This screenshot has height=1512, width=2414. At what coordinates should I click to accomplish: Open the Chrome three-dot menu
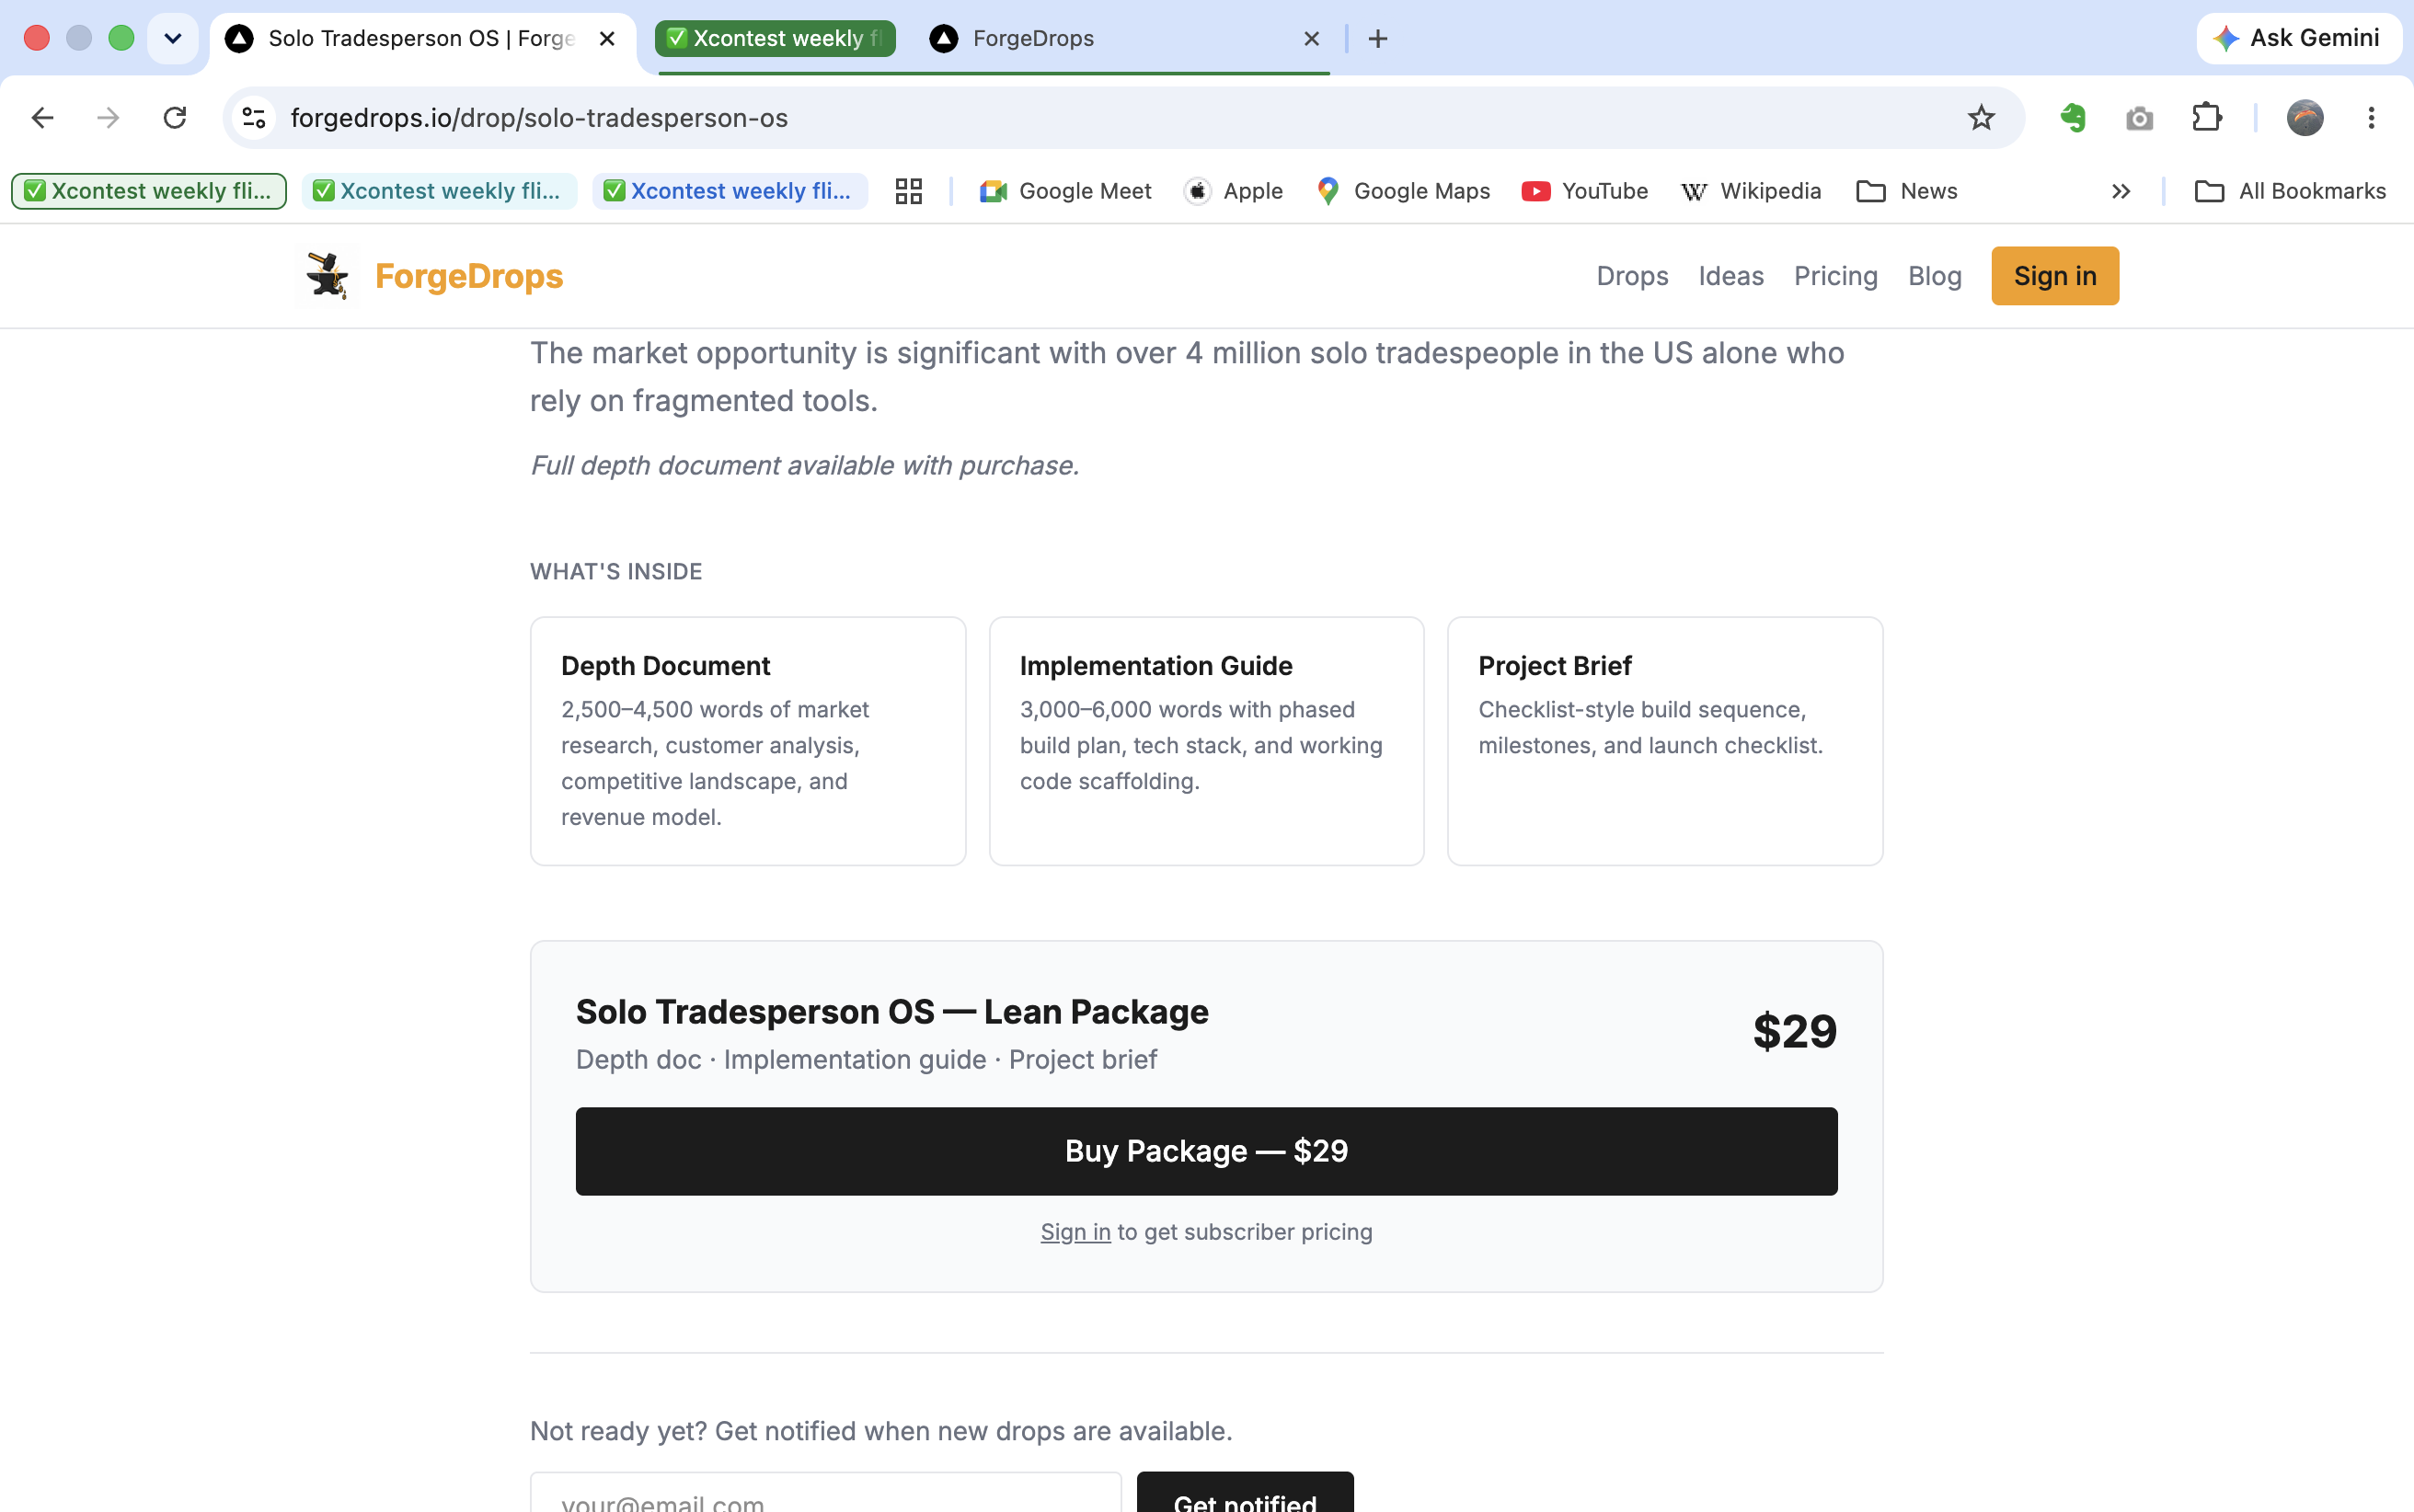click(x=2371, y=118)
